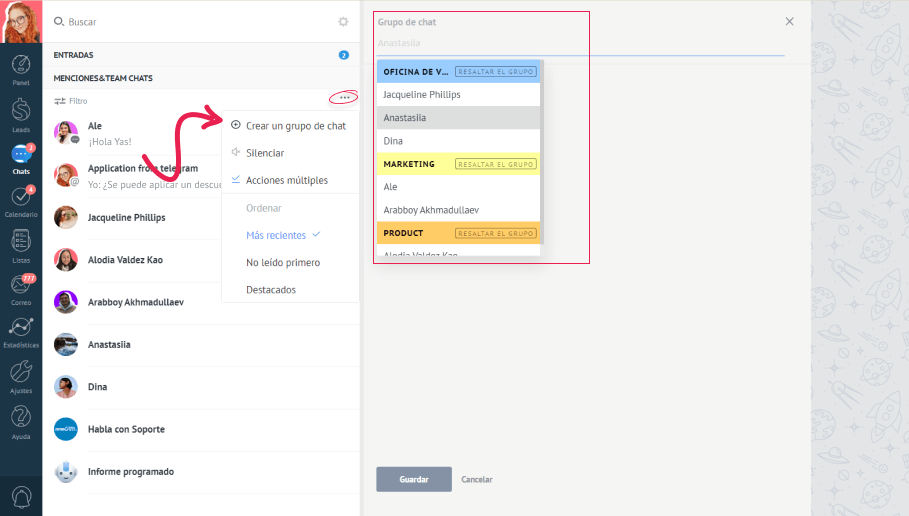Select Más recientes sort order
909x516 pixels.
coord(276,235)
